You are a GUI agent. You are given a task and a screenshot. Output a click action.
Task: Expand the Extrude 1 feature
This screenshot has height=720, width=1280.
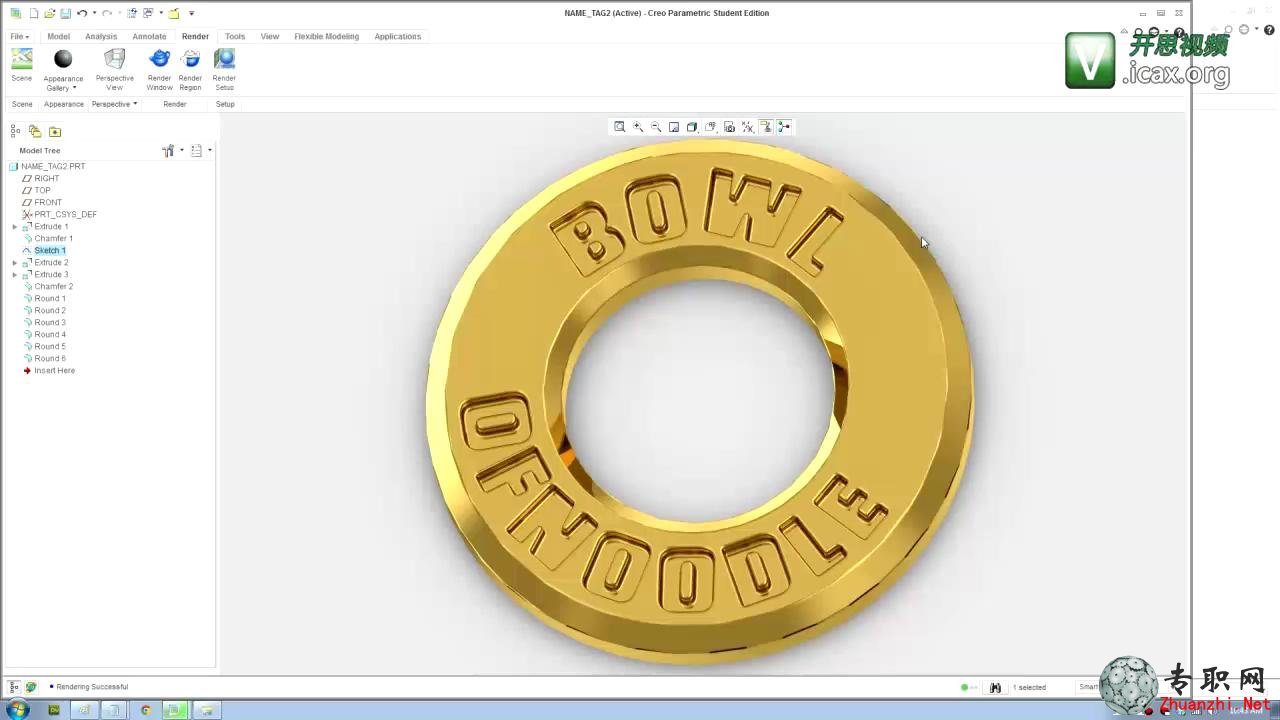click(15, 227)
